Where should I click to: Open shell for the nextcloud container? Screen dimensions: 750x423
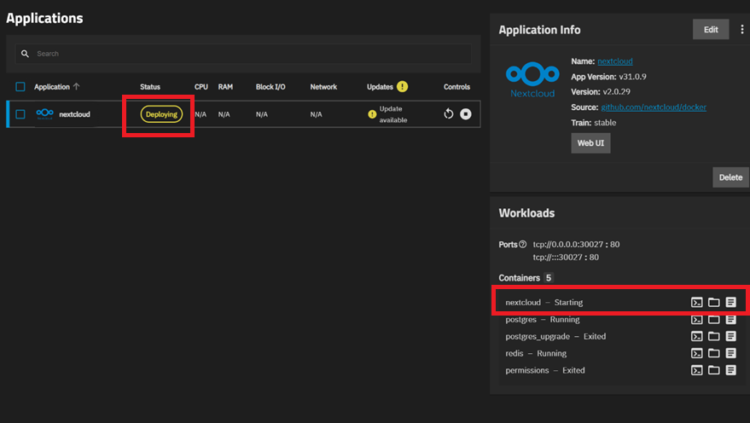click(x=697, y=302)
